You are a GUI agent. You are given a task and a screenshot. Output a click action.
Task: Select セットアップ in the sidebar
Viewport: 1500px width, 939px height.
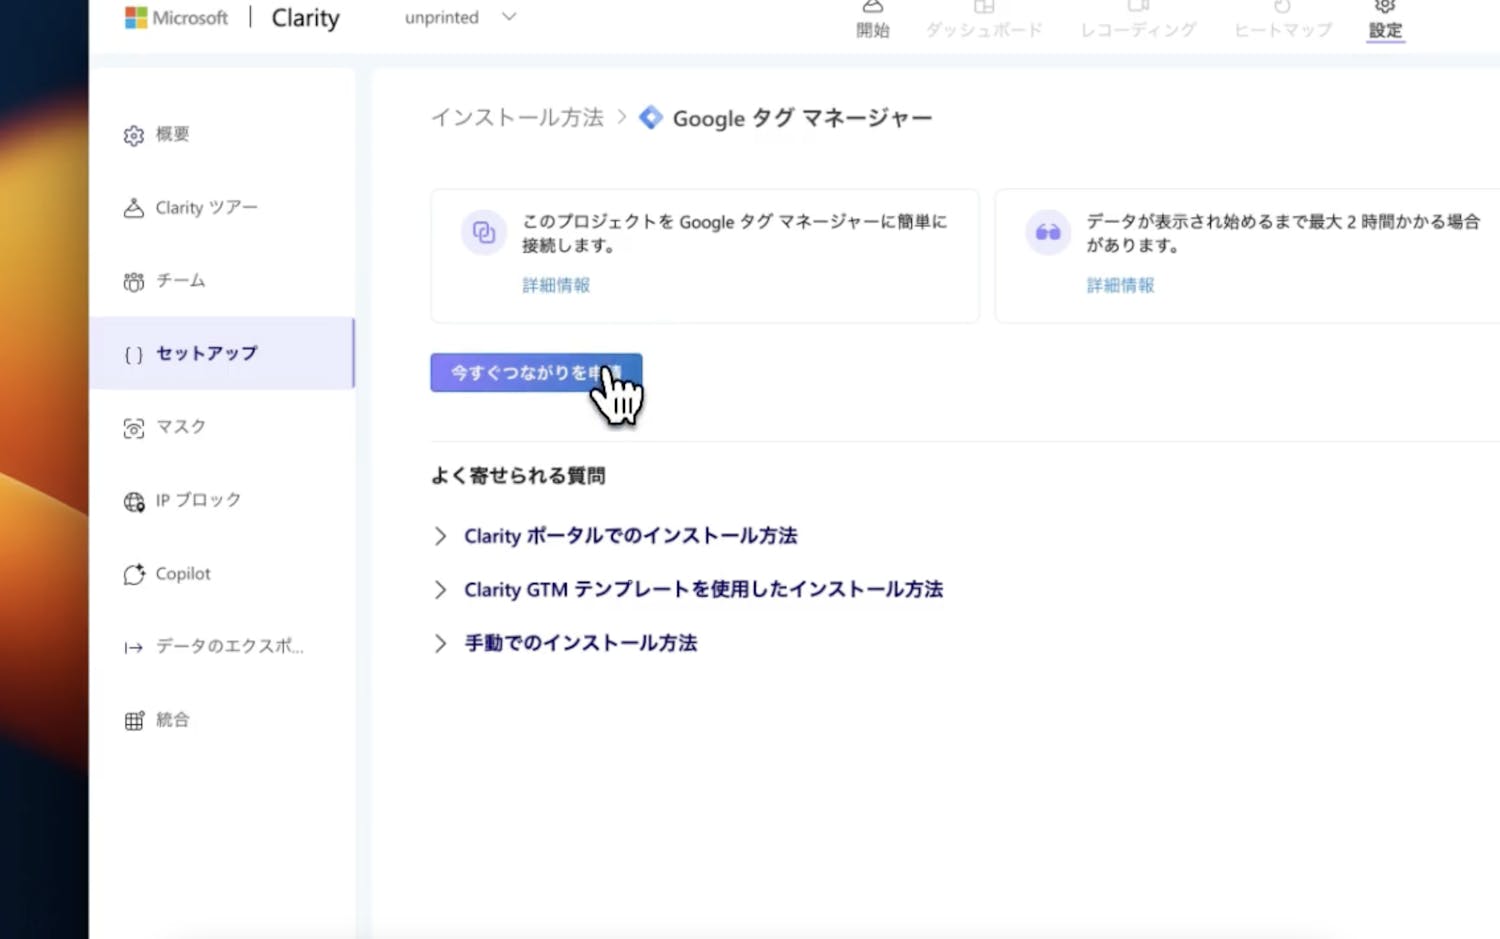206,353
